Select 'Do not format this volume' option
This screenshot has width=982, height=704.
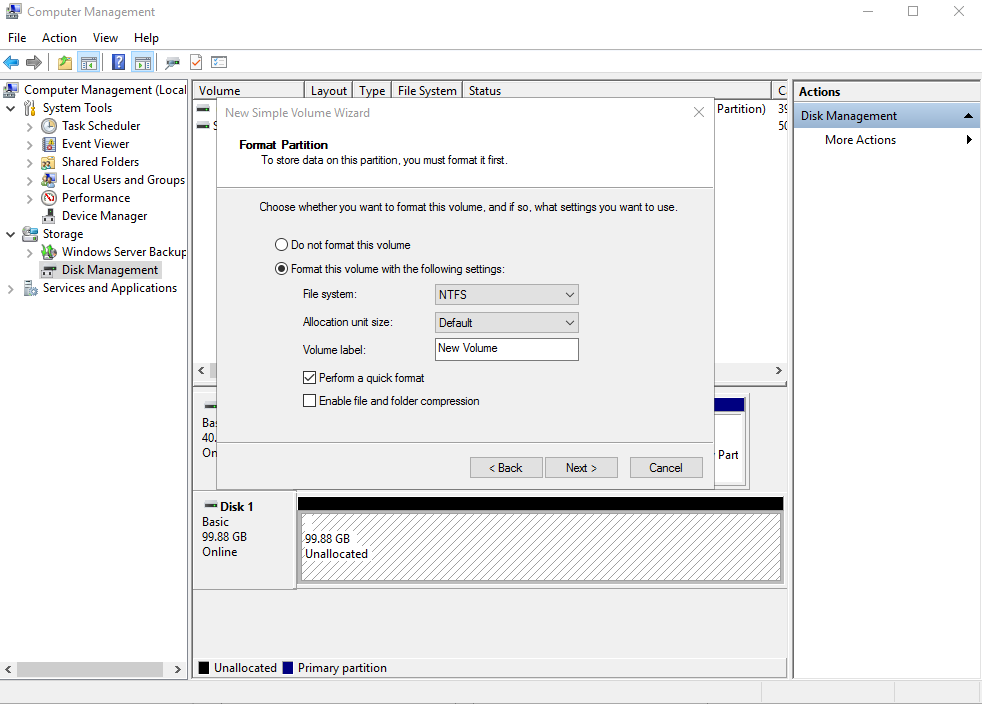click(x=282, y=245)
